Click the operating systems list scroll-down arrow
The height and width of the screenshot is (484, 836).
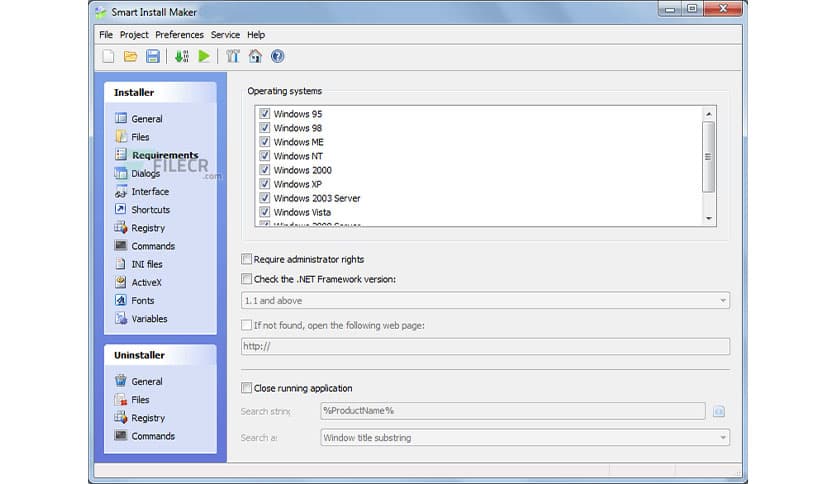tap(709, 218)
